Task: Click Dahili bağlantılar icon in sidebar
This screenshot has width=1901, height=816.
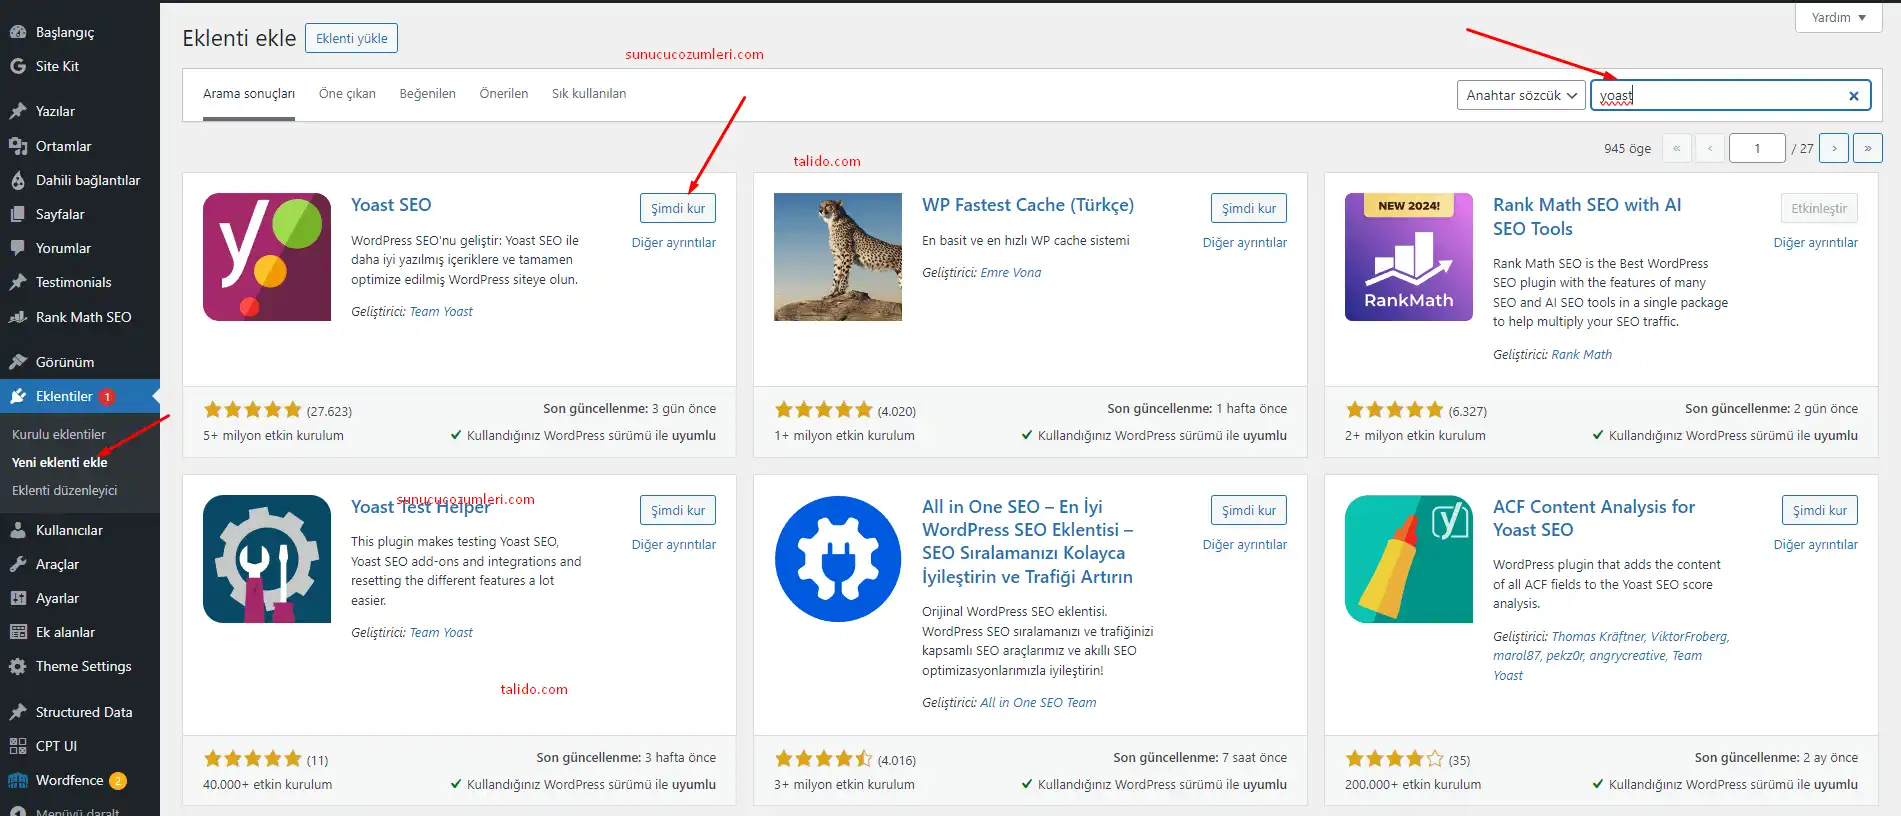Action: tap(18, 180)
